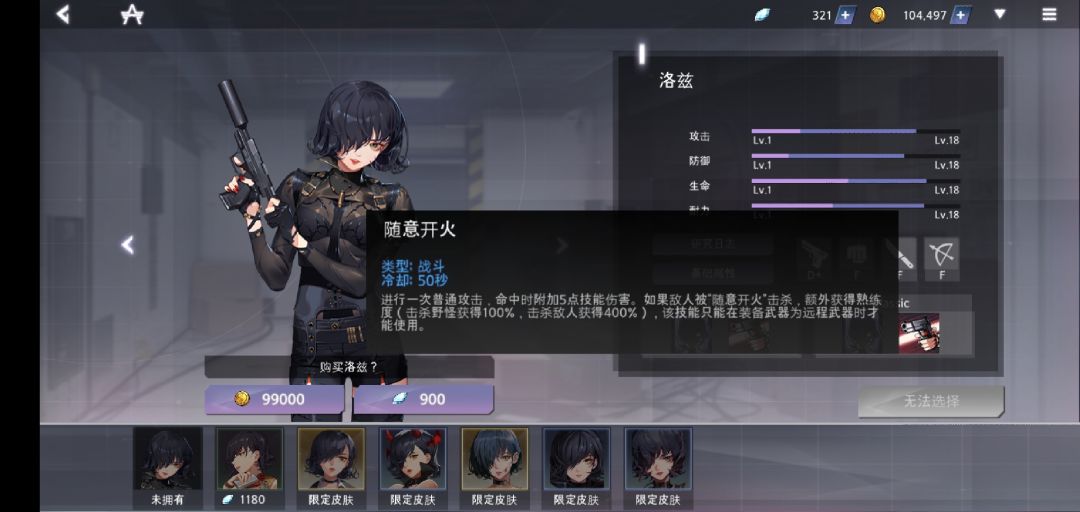The width and height of the screenshot is (1080, 512).
Task: Expand the top bar dropdown triangle
Action: point(1000,14)
